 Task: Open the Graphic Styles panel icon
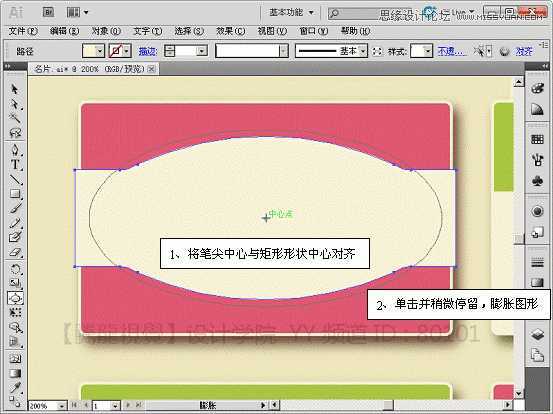(x=537, y=232)
